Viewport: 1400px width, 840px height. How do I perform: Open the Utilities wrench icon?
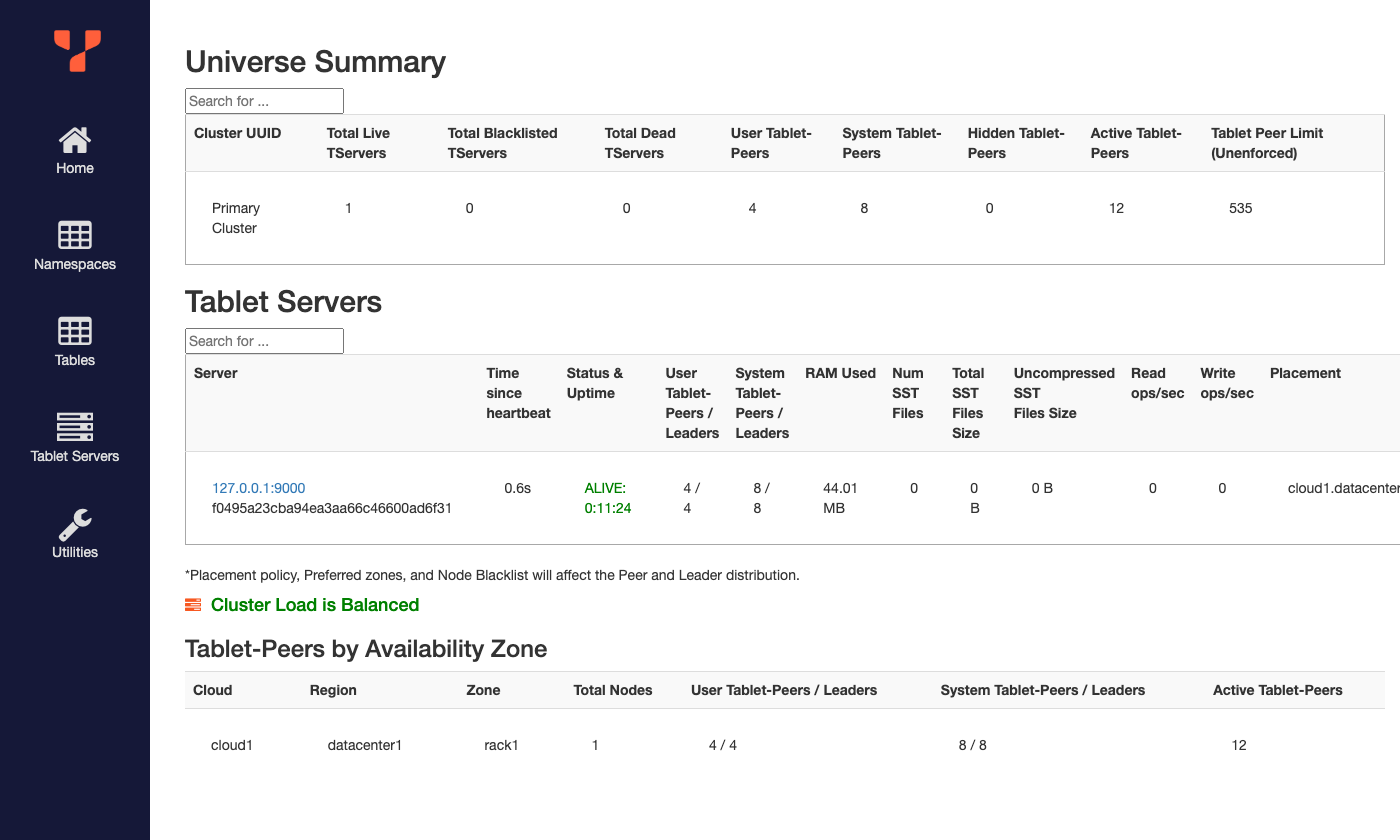click(x=75, y=523)
